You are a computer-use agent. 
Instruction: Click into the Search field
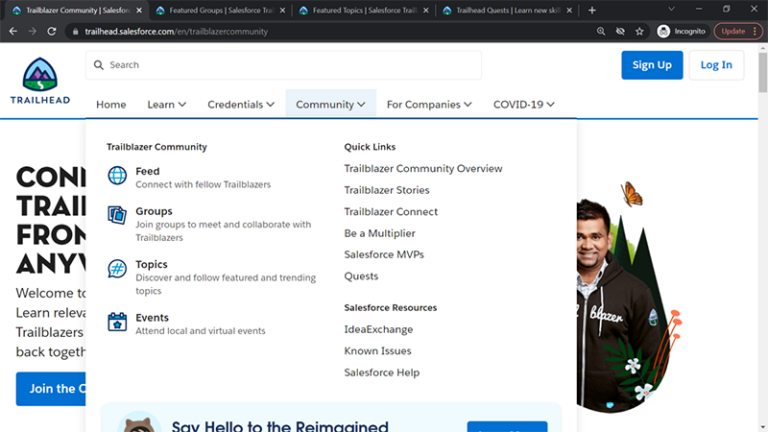[x=284, y=65]
